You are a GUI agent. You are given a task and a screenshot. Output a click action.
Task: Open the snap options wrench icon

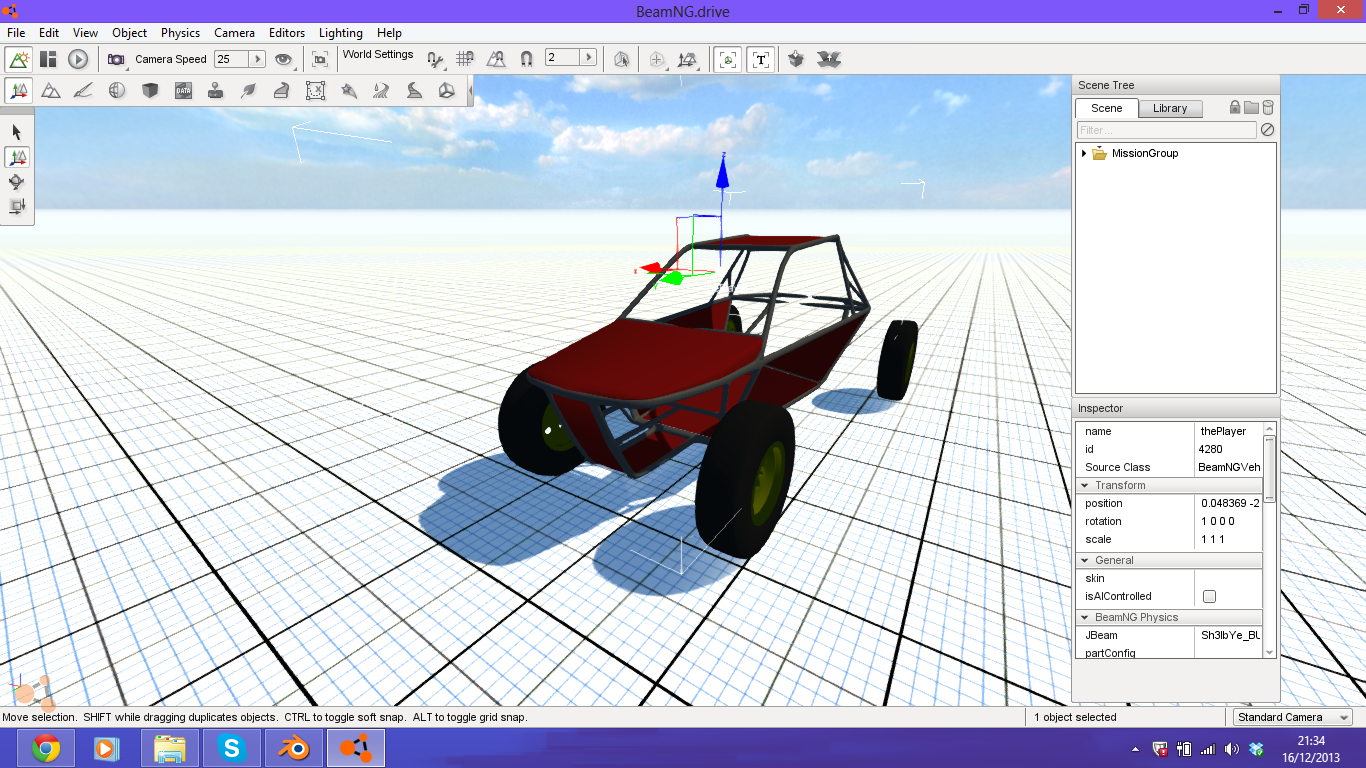pos(435,59)
